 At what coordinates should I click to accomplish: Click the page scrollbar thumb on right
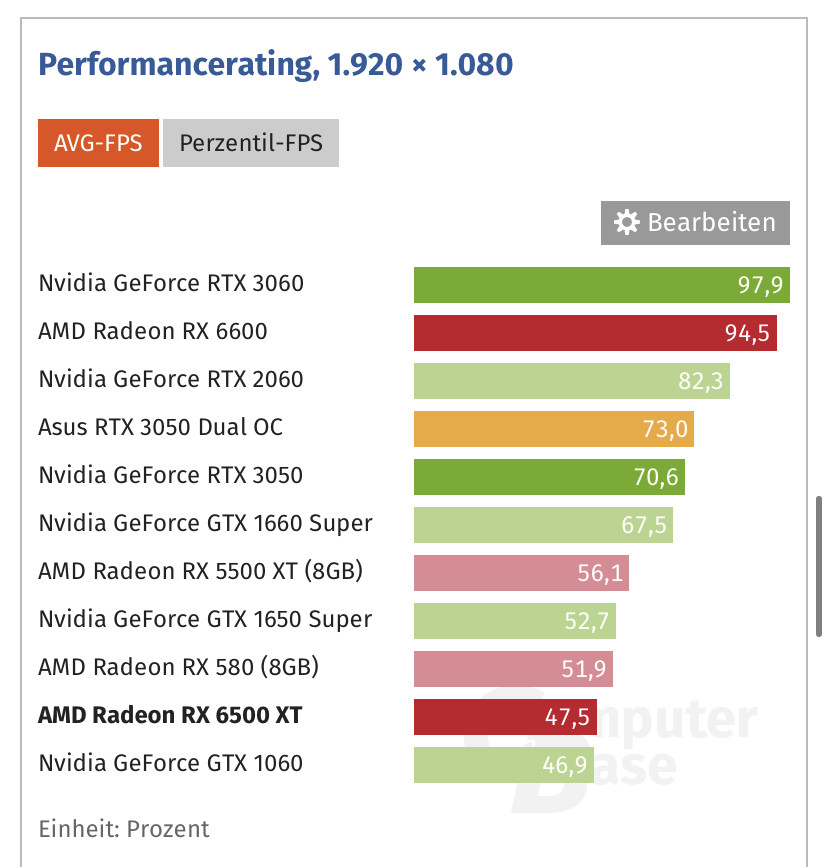click(820, 568)
